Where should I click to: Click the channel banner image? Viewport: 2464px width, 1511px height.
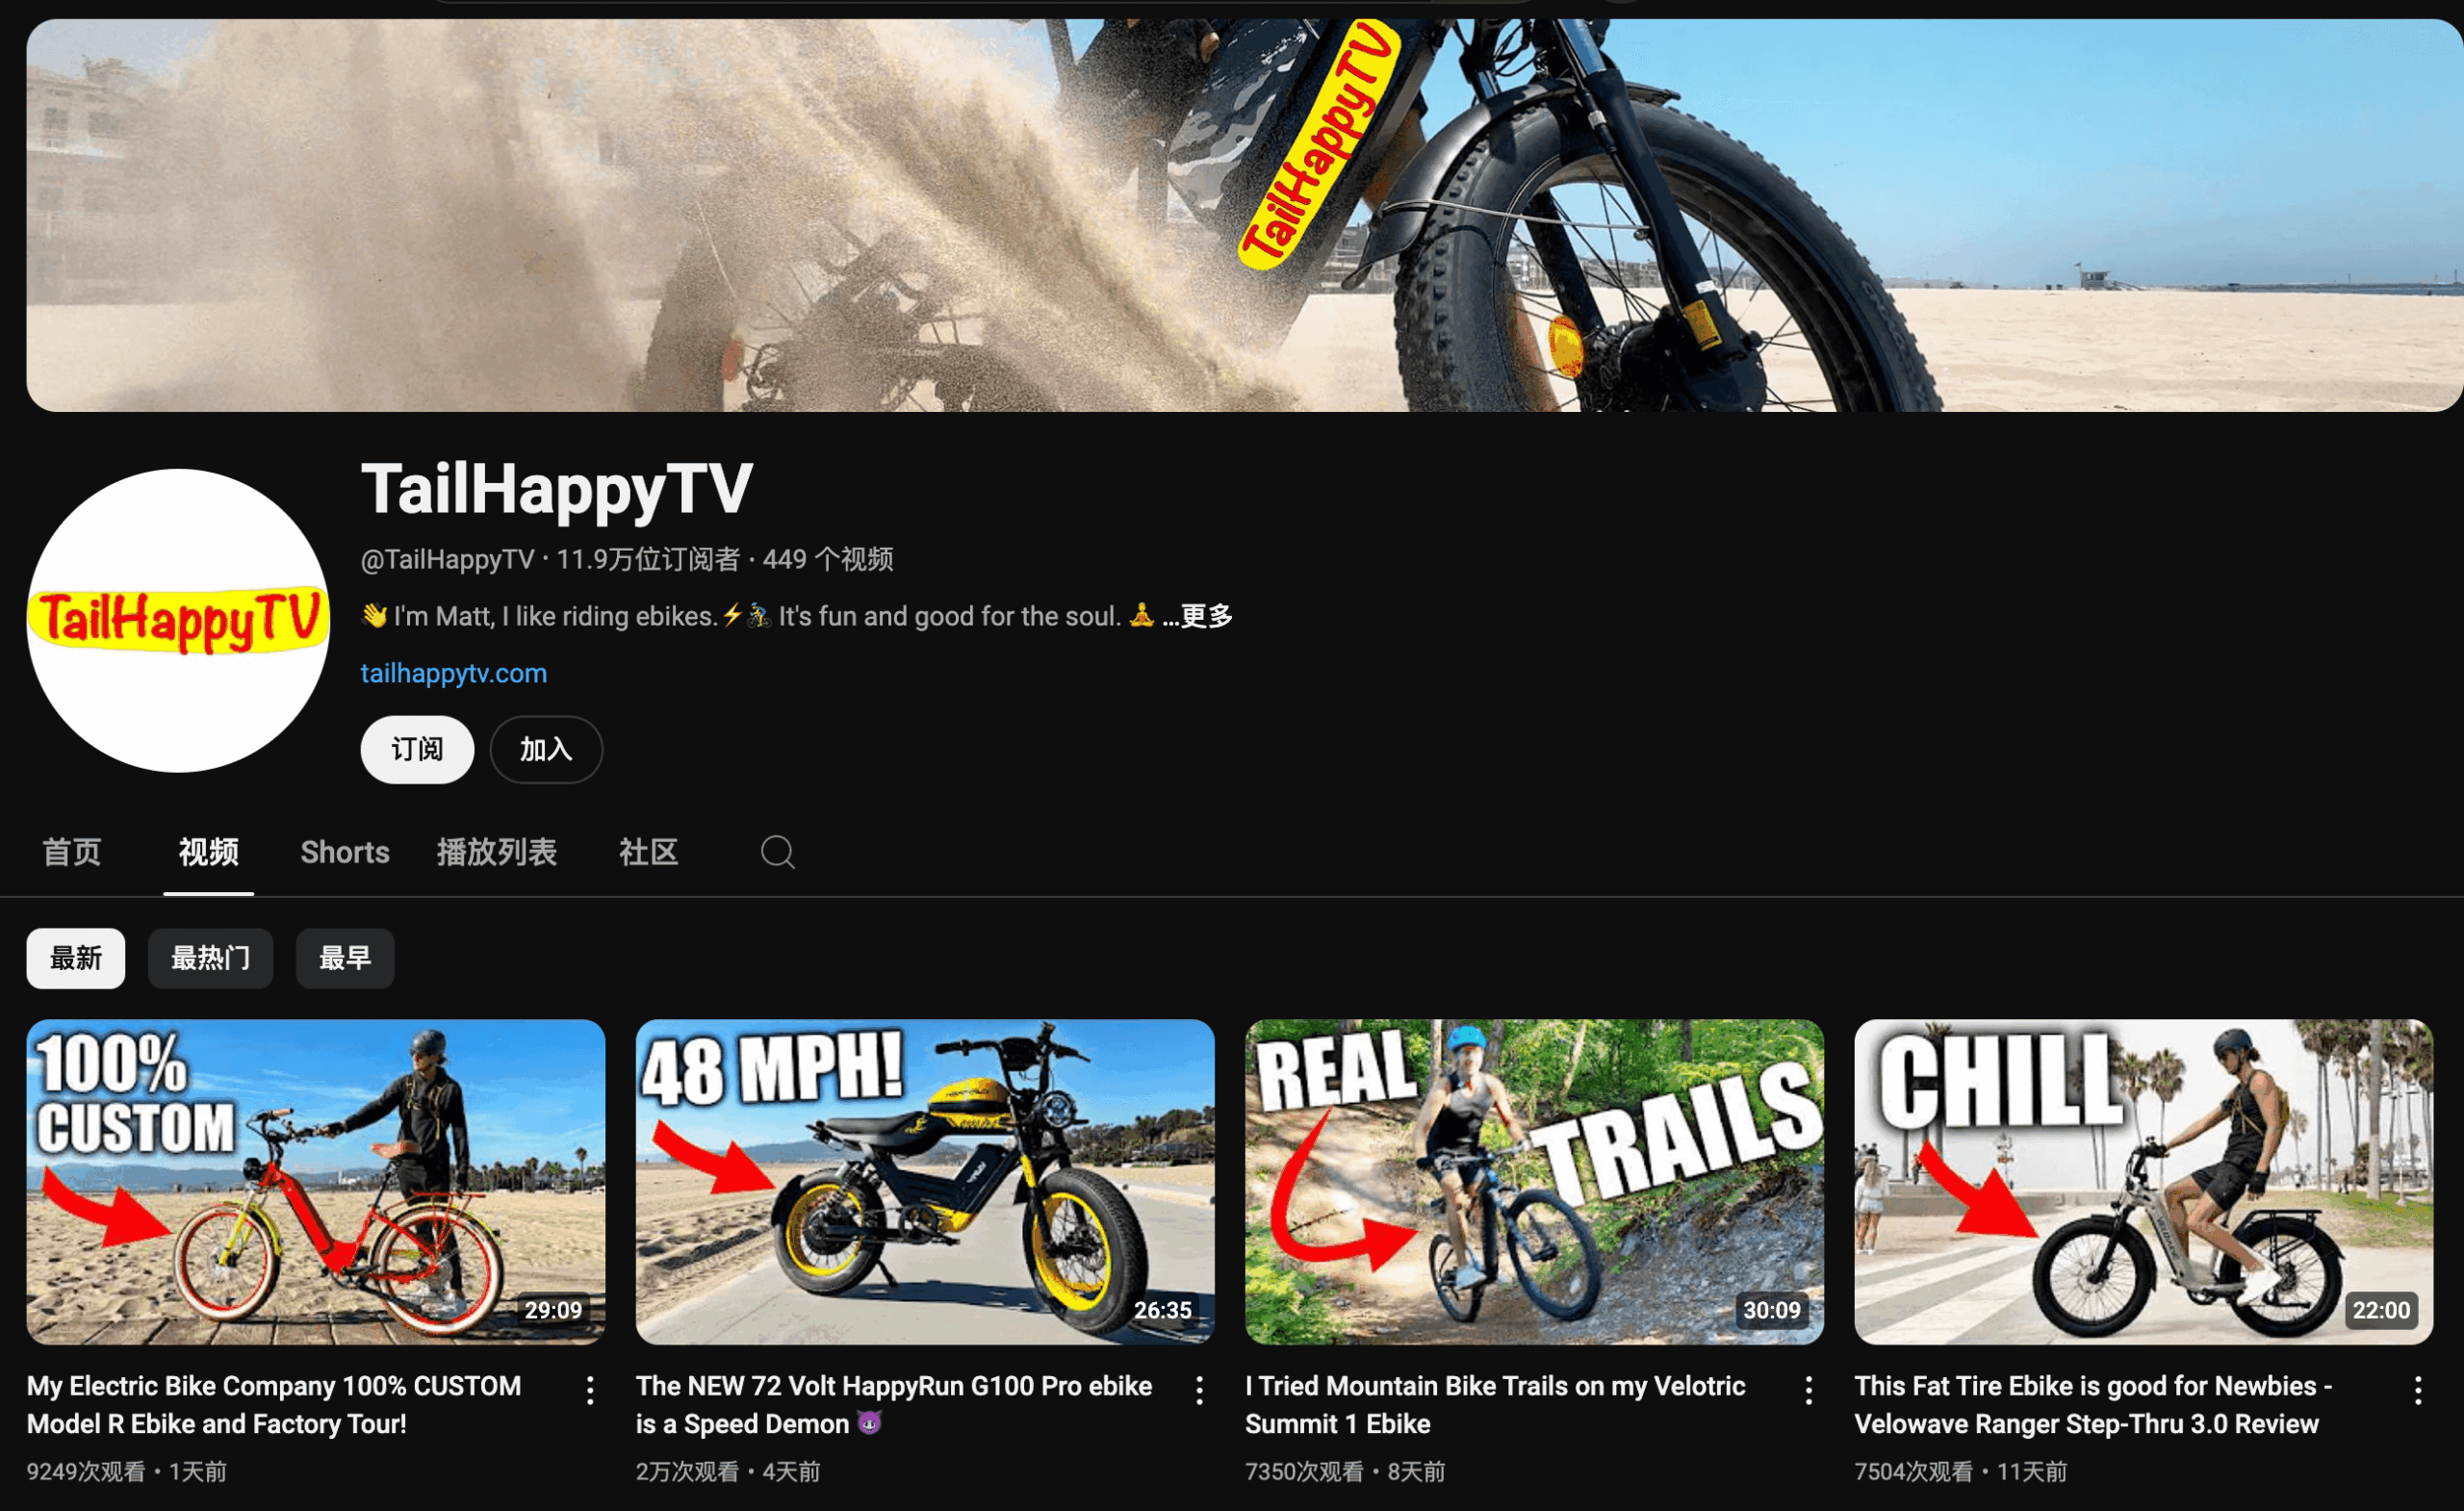(1245, 215)
